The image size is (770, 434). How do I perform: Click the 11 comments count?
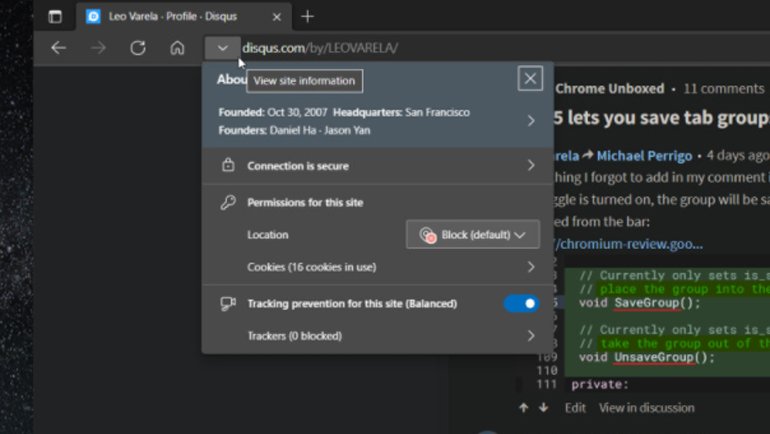point(724,89)
